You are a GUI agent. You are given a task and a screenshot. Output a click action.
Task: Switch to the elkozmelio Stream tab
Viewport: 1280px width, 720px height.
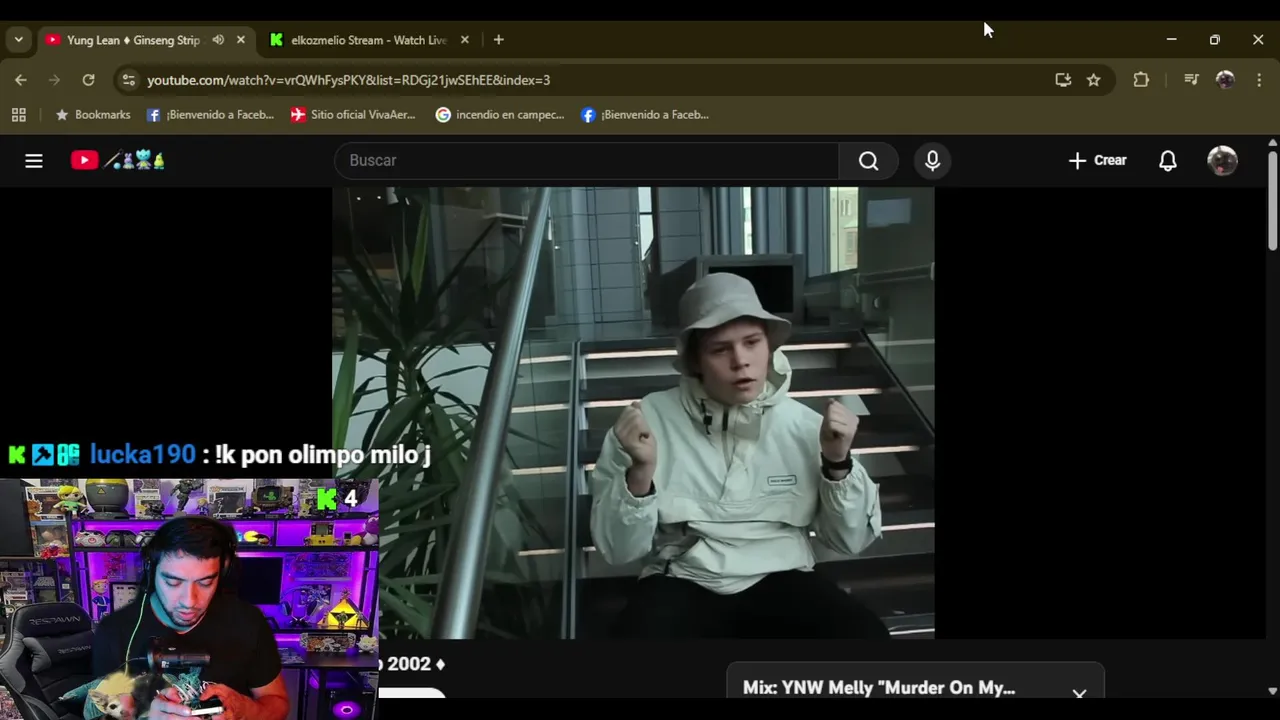tap(368, 40)
